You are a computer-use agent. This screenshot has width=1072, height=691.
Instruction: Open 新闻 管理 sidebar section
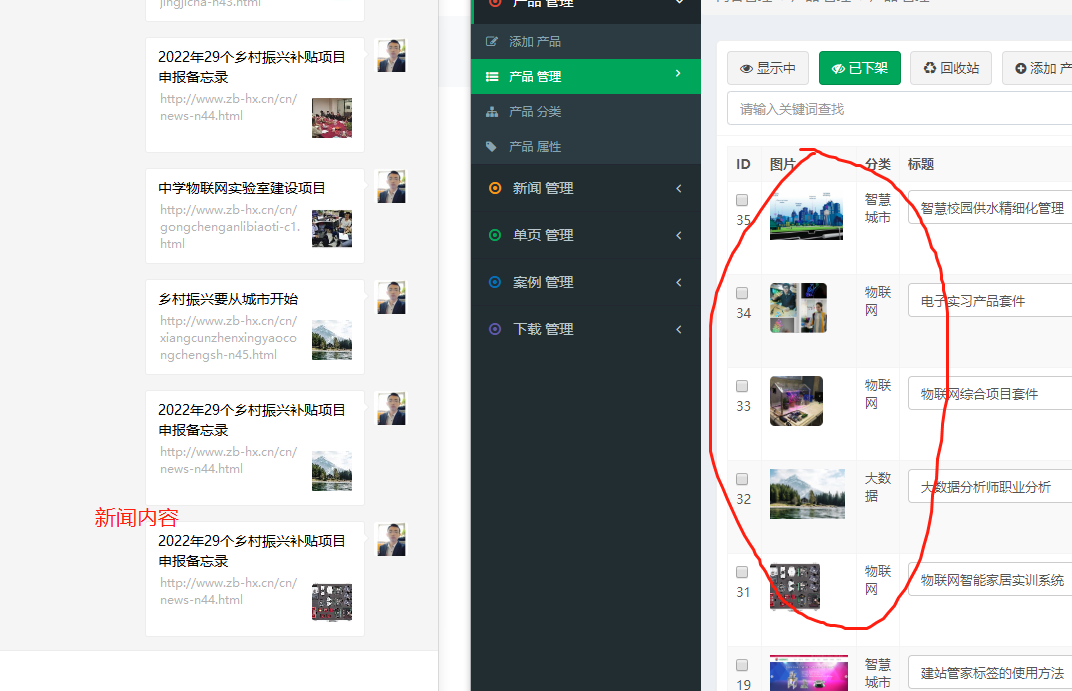(586, 188)
